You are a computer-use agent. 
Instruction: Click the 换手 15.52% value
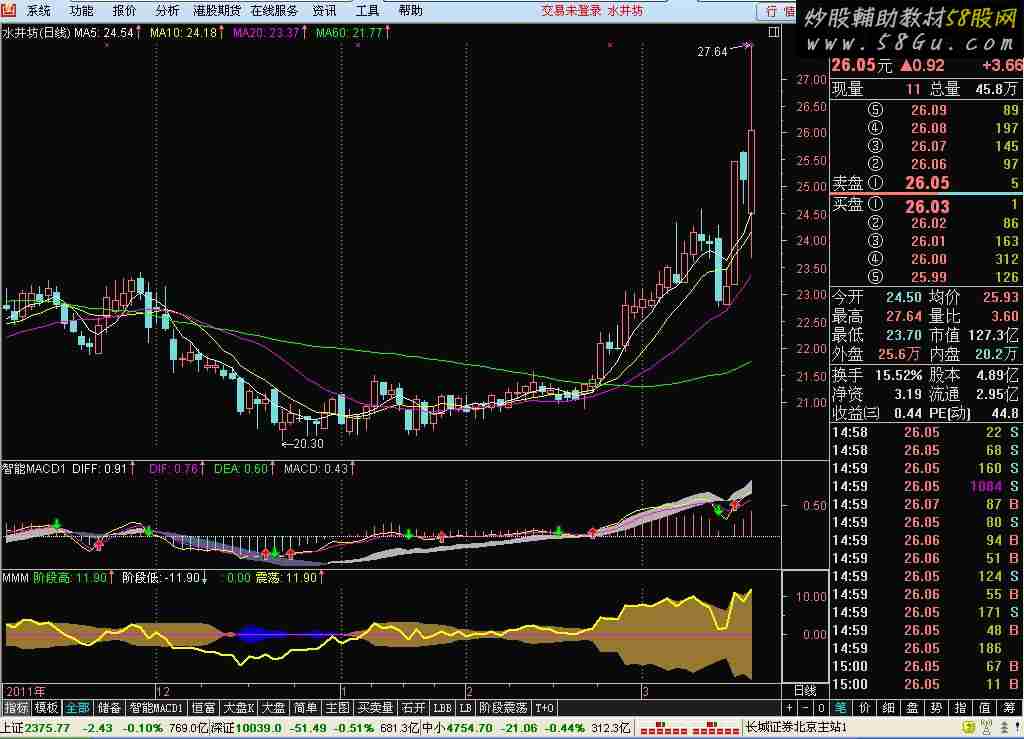(898, 375)
